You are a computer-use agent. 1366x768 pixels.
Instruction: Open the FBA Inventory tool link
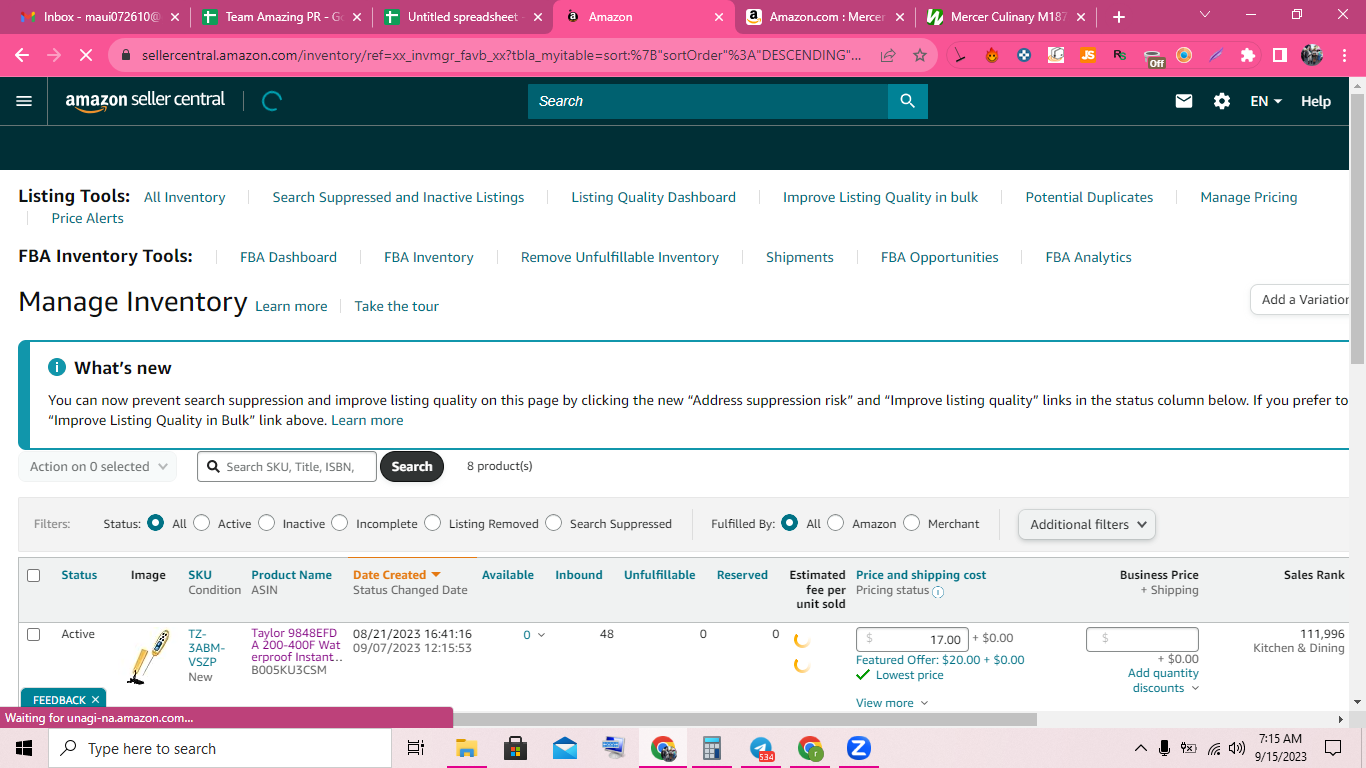[x=429, y=257]
